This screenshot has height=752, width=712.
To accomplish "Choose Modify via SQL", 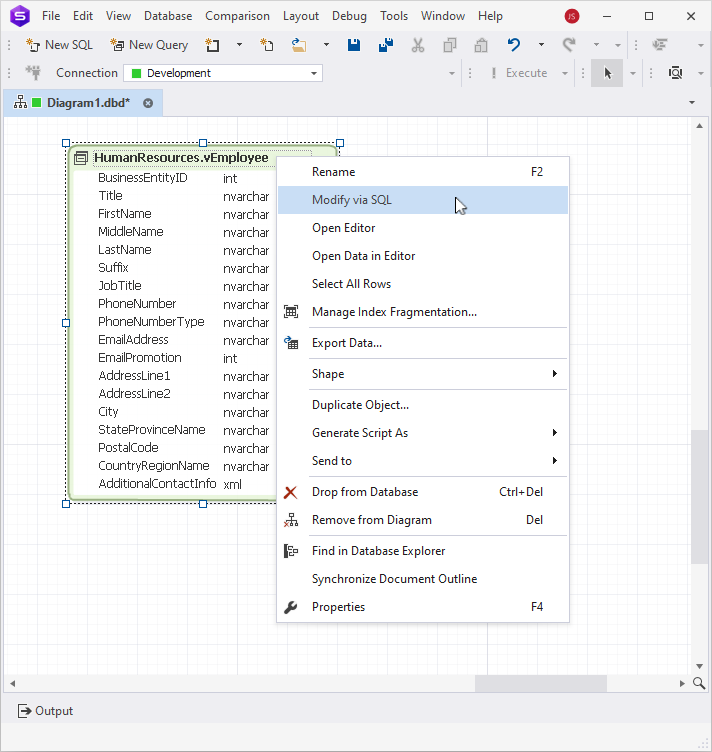I will tap(423, 200).
